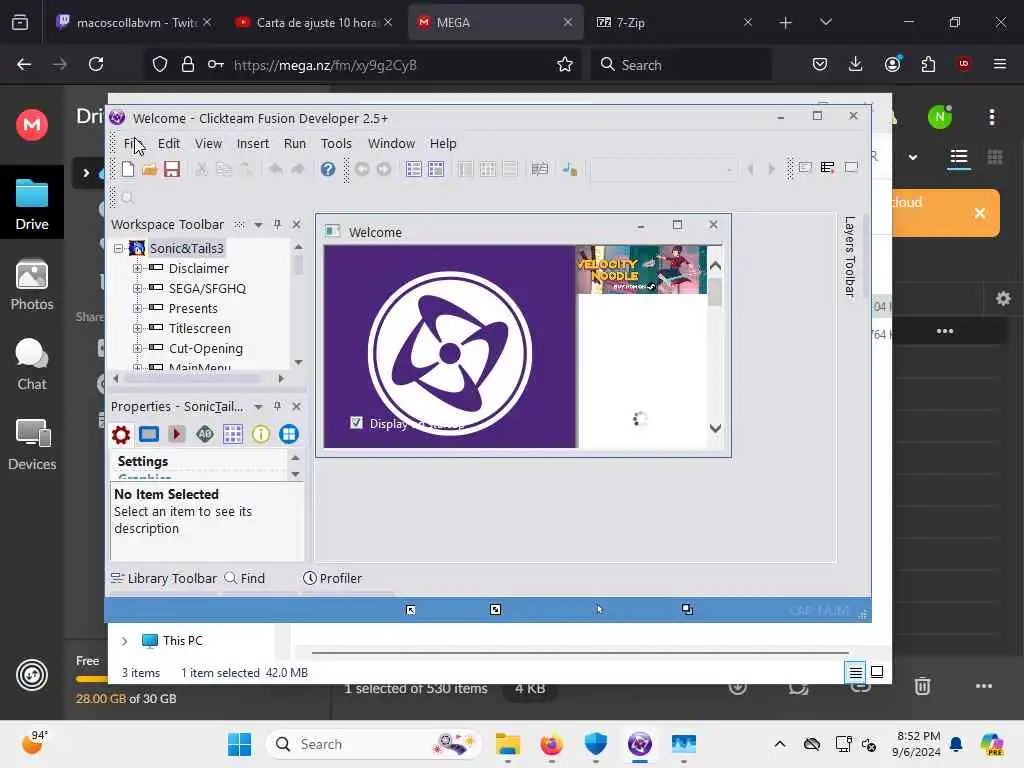Click the Firefox downloads arrow icon
This screenshot has width=1024, height=768.
coord(856,64)
